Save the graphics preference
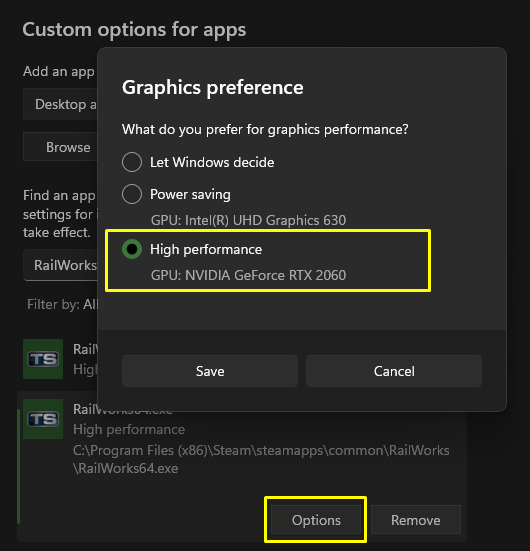The height and width of the screenshot is (551, 530). point(210,371)
